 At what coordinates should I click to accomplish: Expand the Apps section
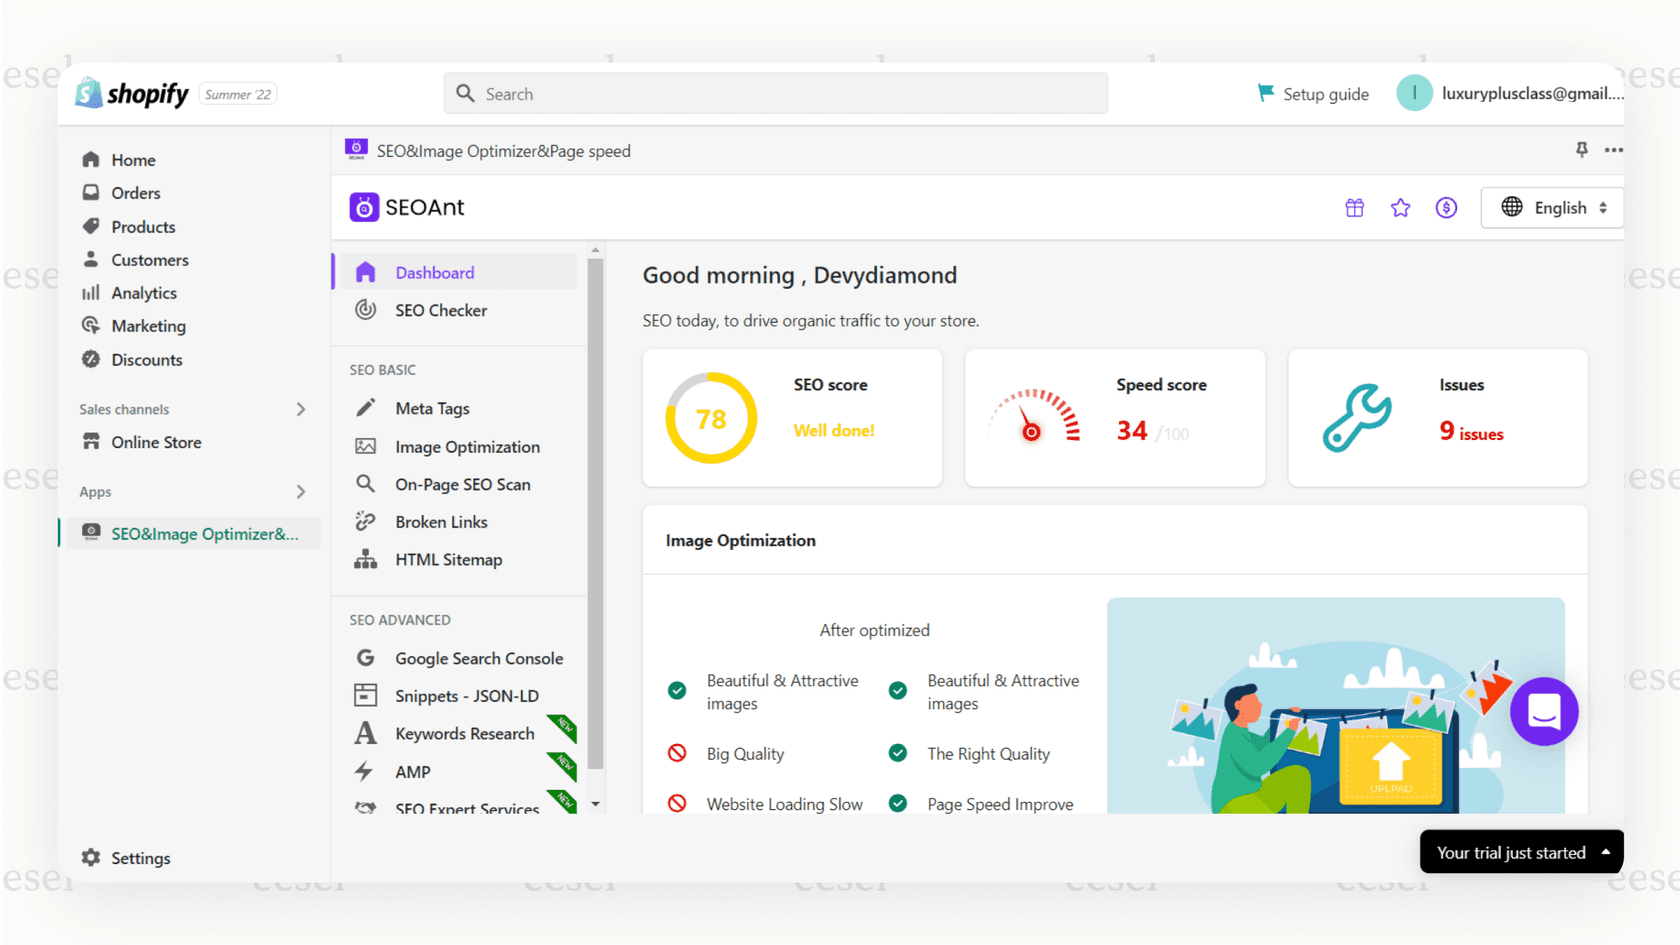click(300, 491)
